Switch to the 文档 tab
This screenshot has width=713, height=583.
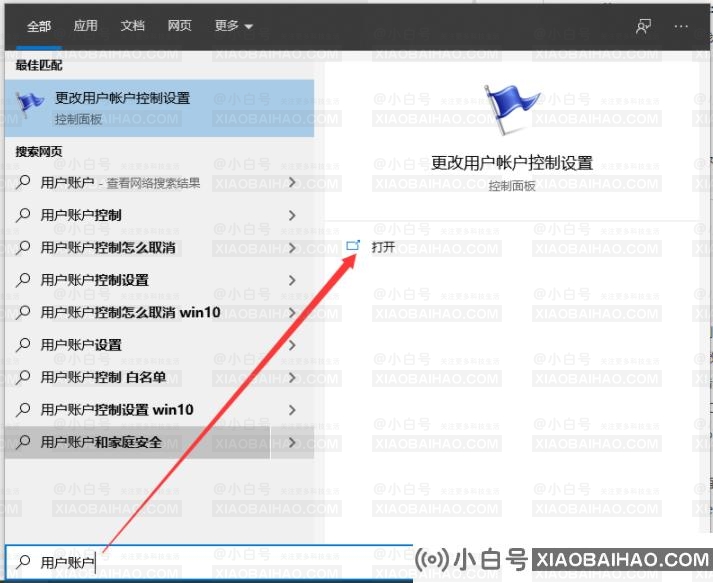[x=132, y=26]
